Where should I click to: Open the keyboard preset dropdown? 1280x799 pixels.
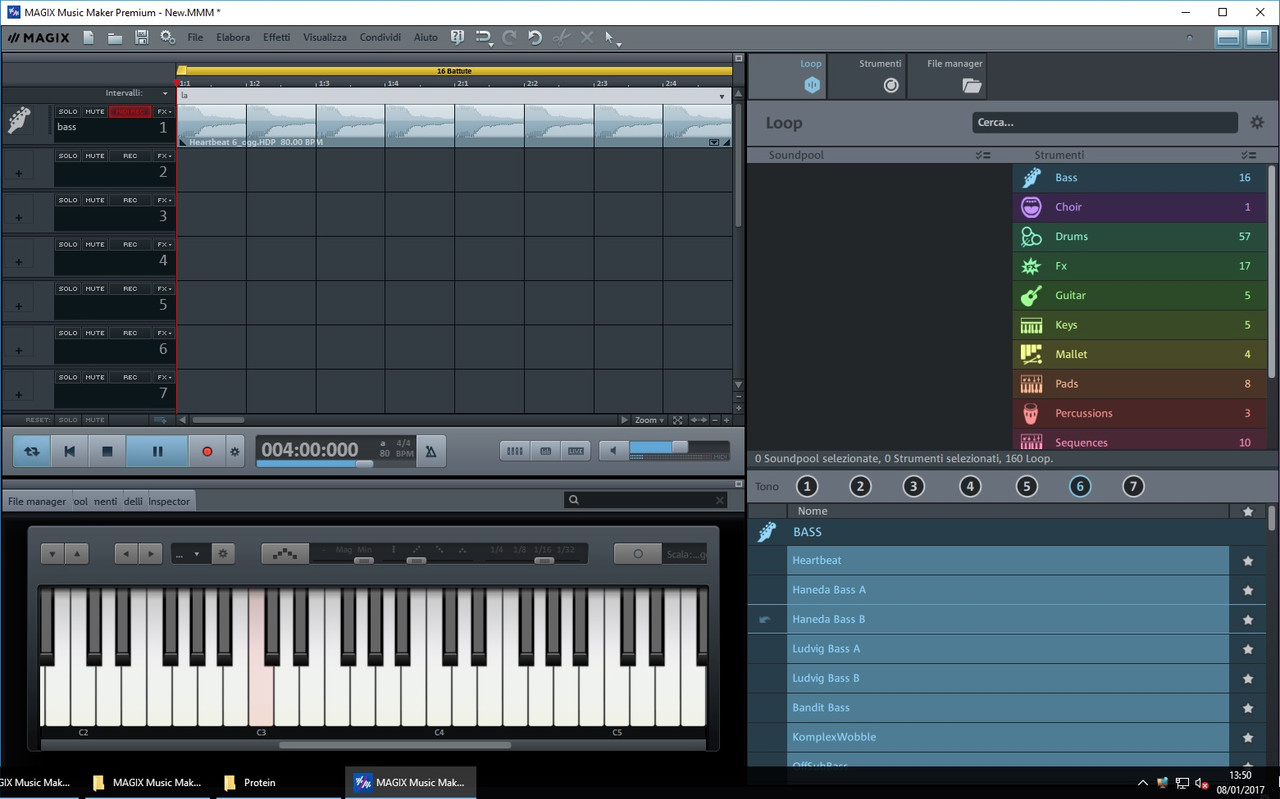pos(190,553)
